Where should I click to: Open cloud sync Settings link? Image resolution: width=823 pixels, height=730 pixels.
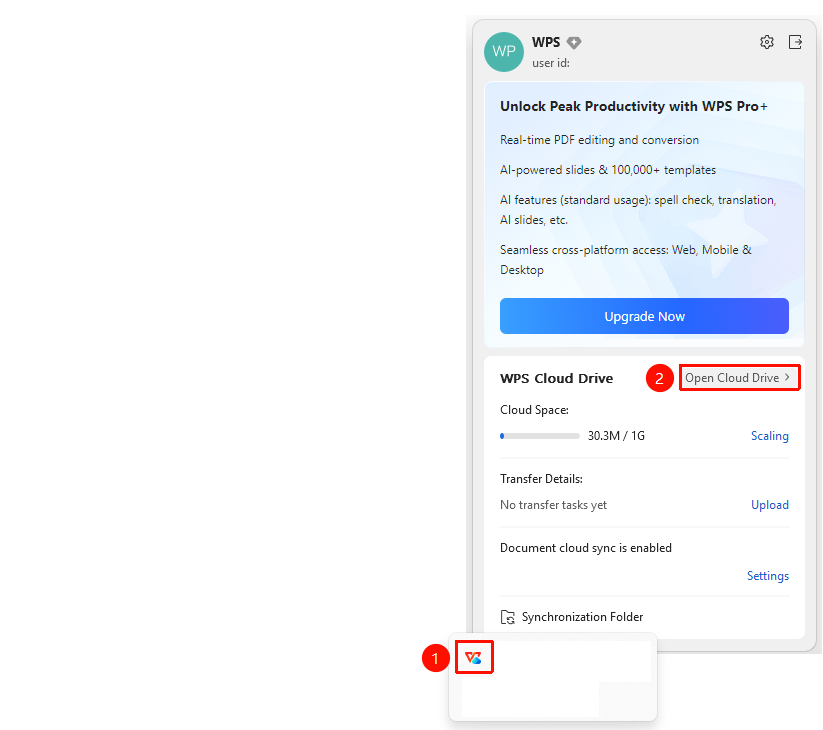pyautogui.click(x=767, y=576)
